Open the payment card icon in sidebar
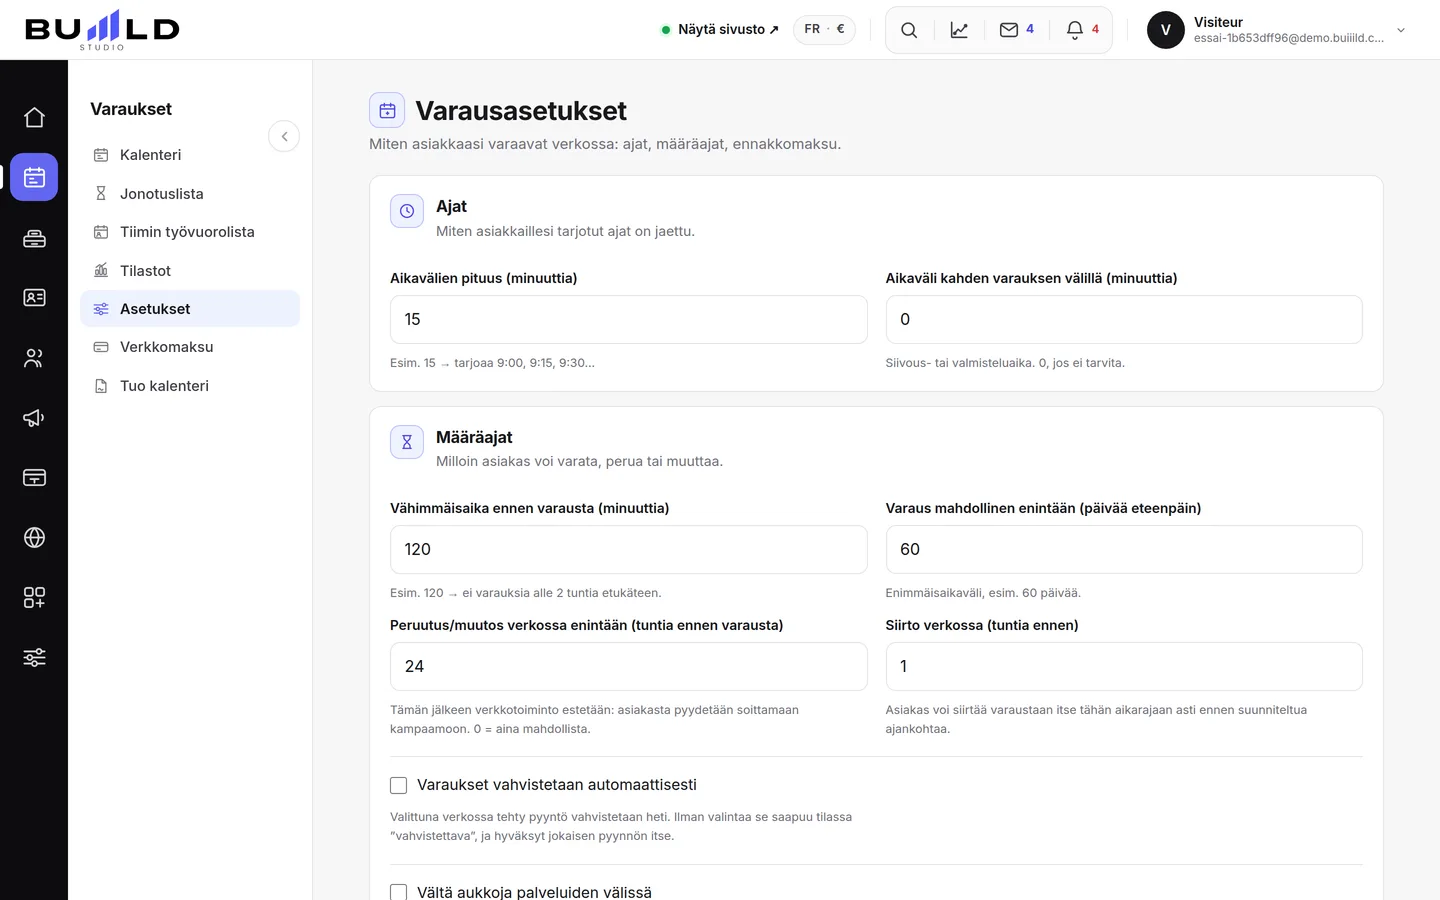Viewport: 1440px width, 900px height. point(34,478)
